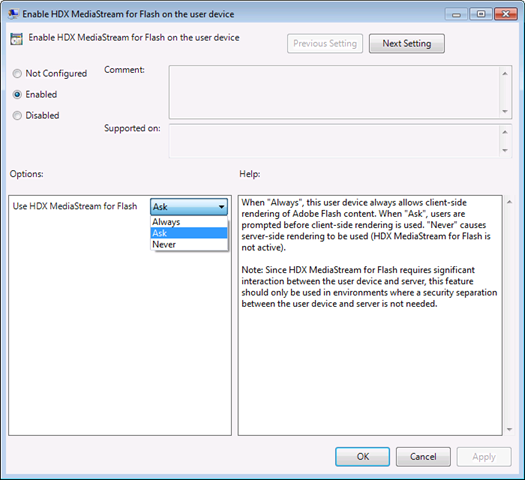Image resolution: width=525 pixels, height=480 pixels.
Task: Click the title bar application icon
Action: coord(13,14)
